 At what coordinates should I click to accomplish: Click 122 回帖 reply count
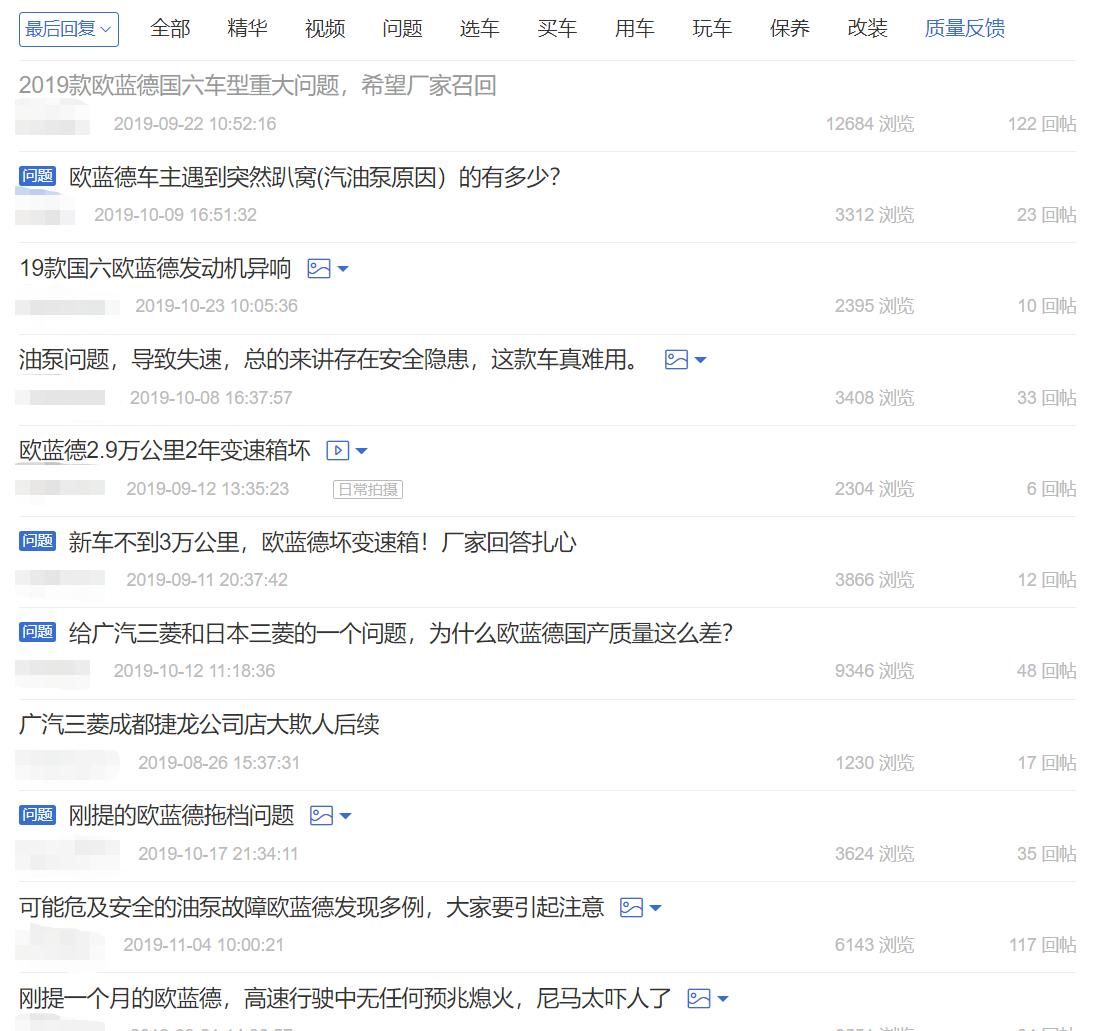click(1042, 124)
